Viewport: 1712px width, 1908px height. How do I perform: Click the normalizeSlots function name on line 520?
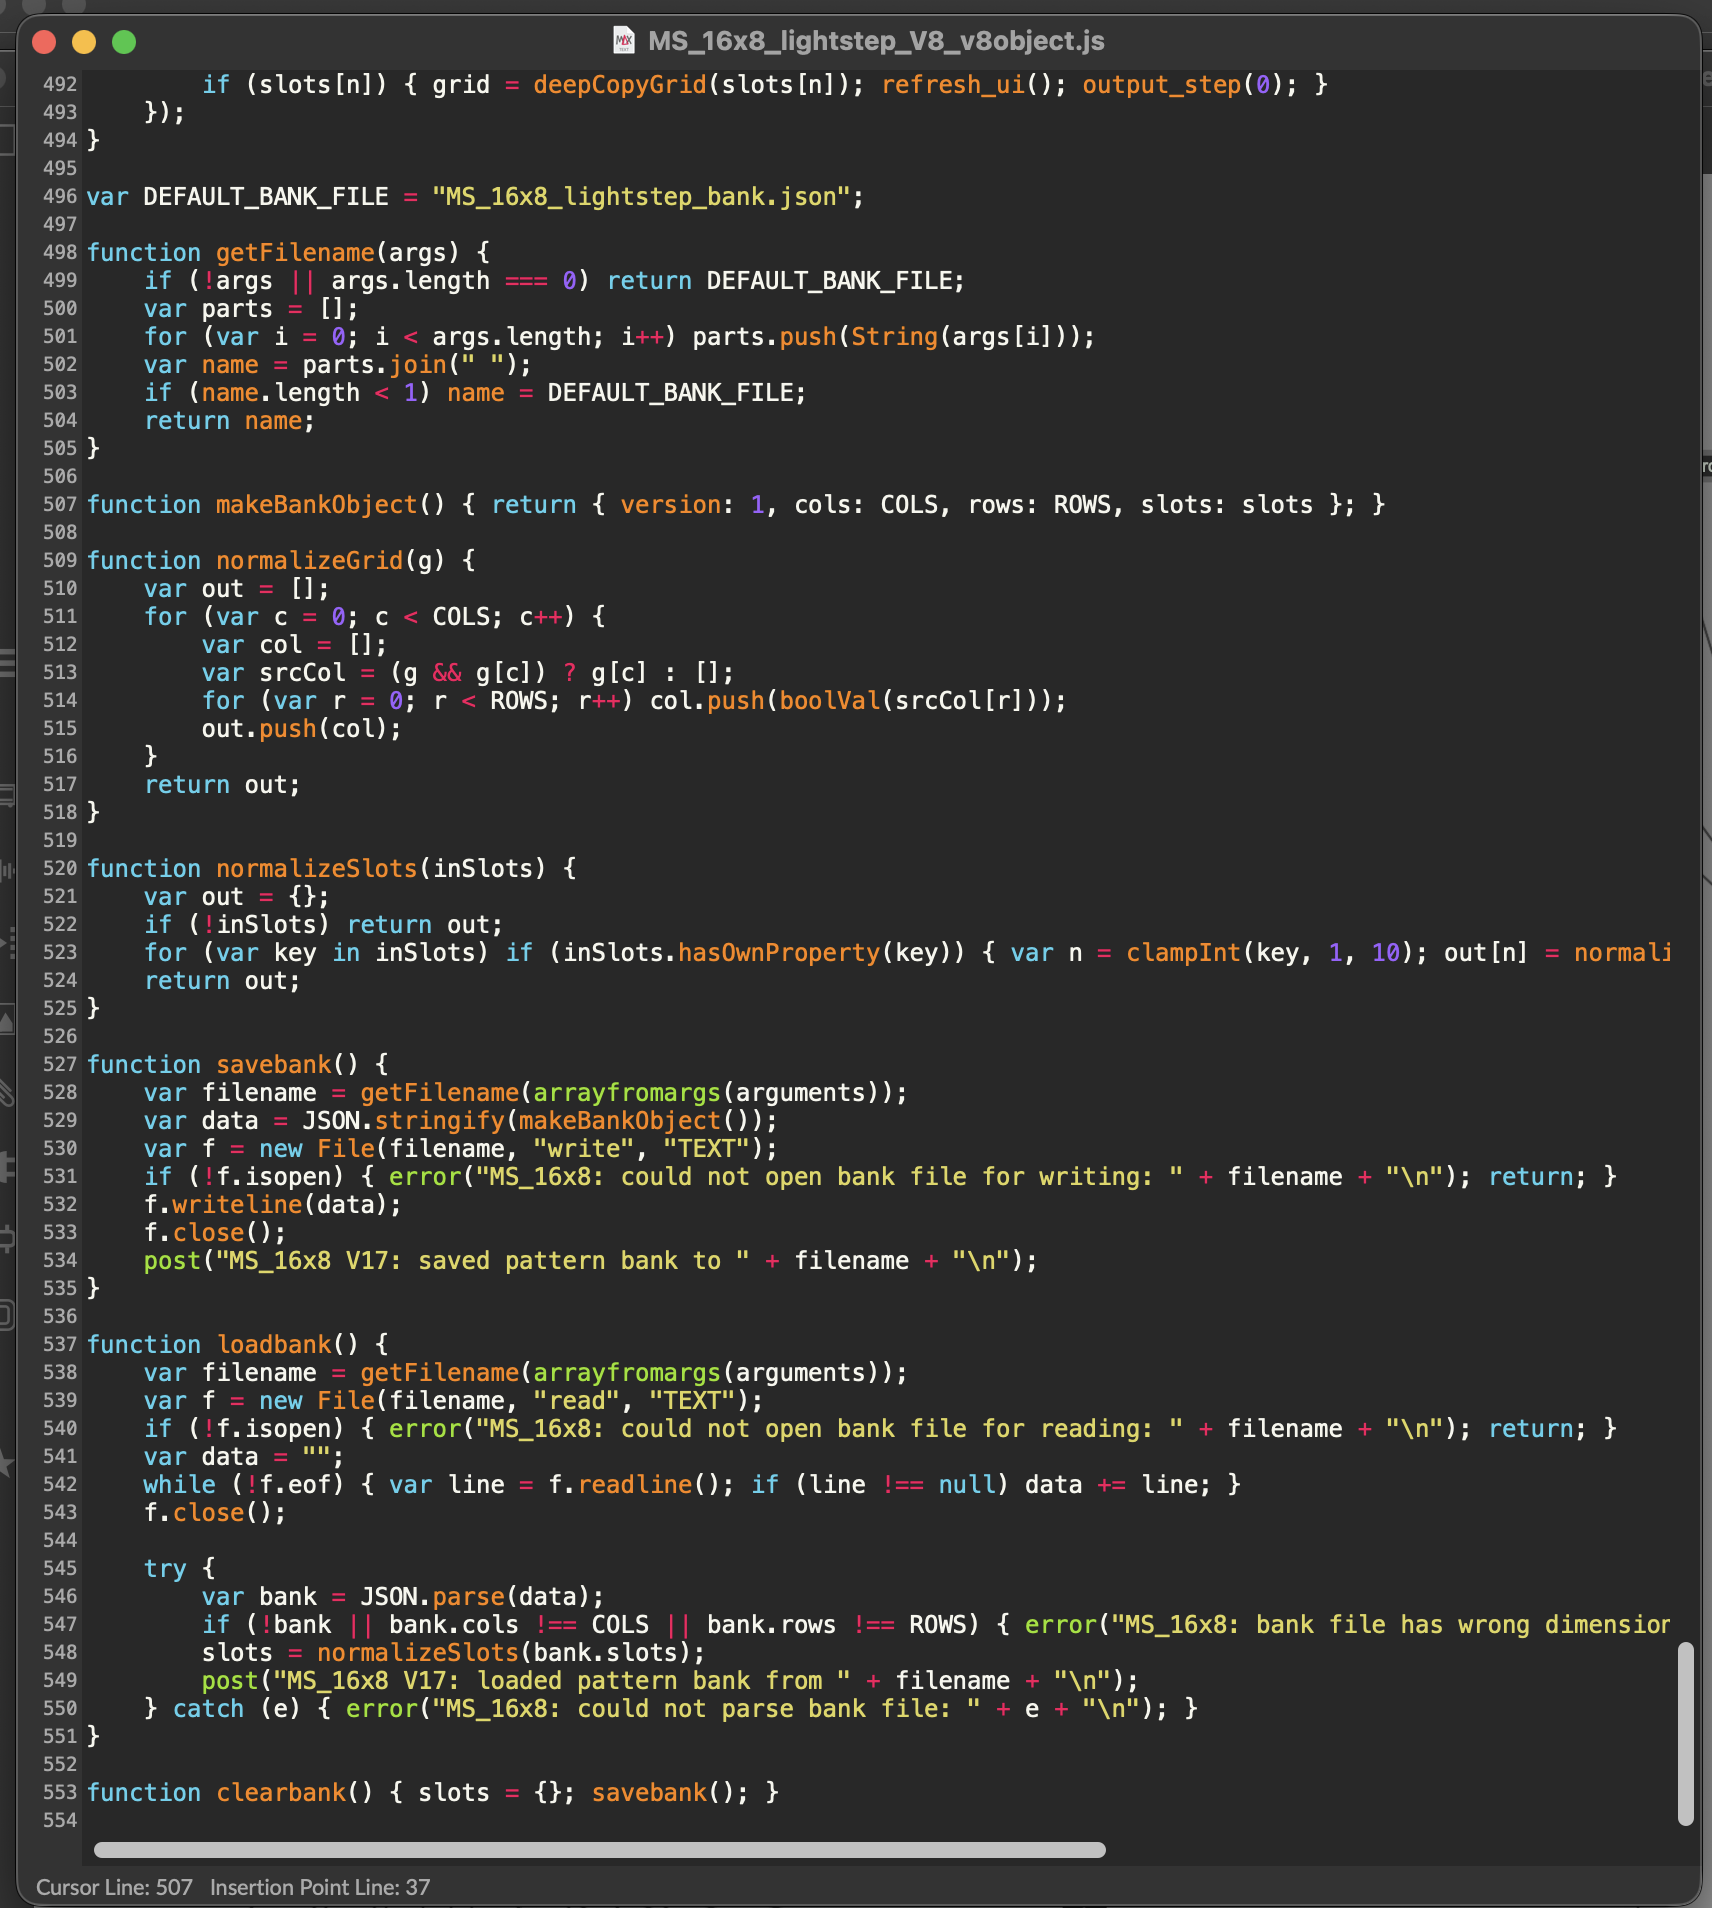(x=317, y=869)
